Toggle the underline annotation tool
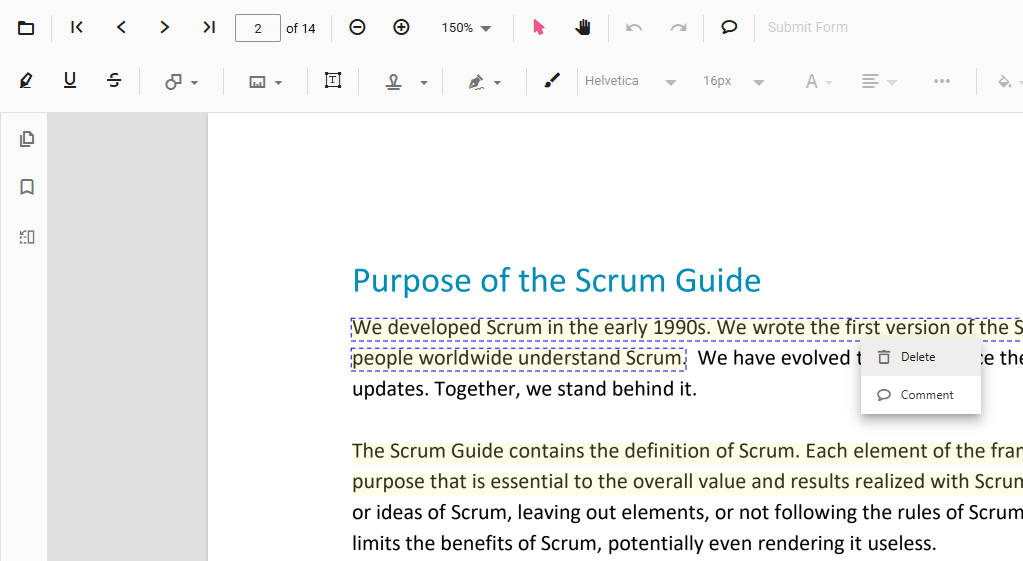The image size is (1023, 561). (x=70, y=82)
